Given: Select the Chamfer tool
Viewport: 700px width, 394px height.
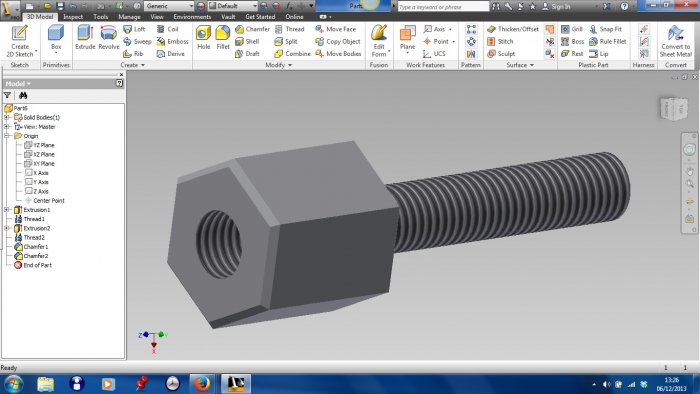Looking at the screenshot, I should click(x=252, y=29).
